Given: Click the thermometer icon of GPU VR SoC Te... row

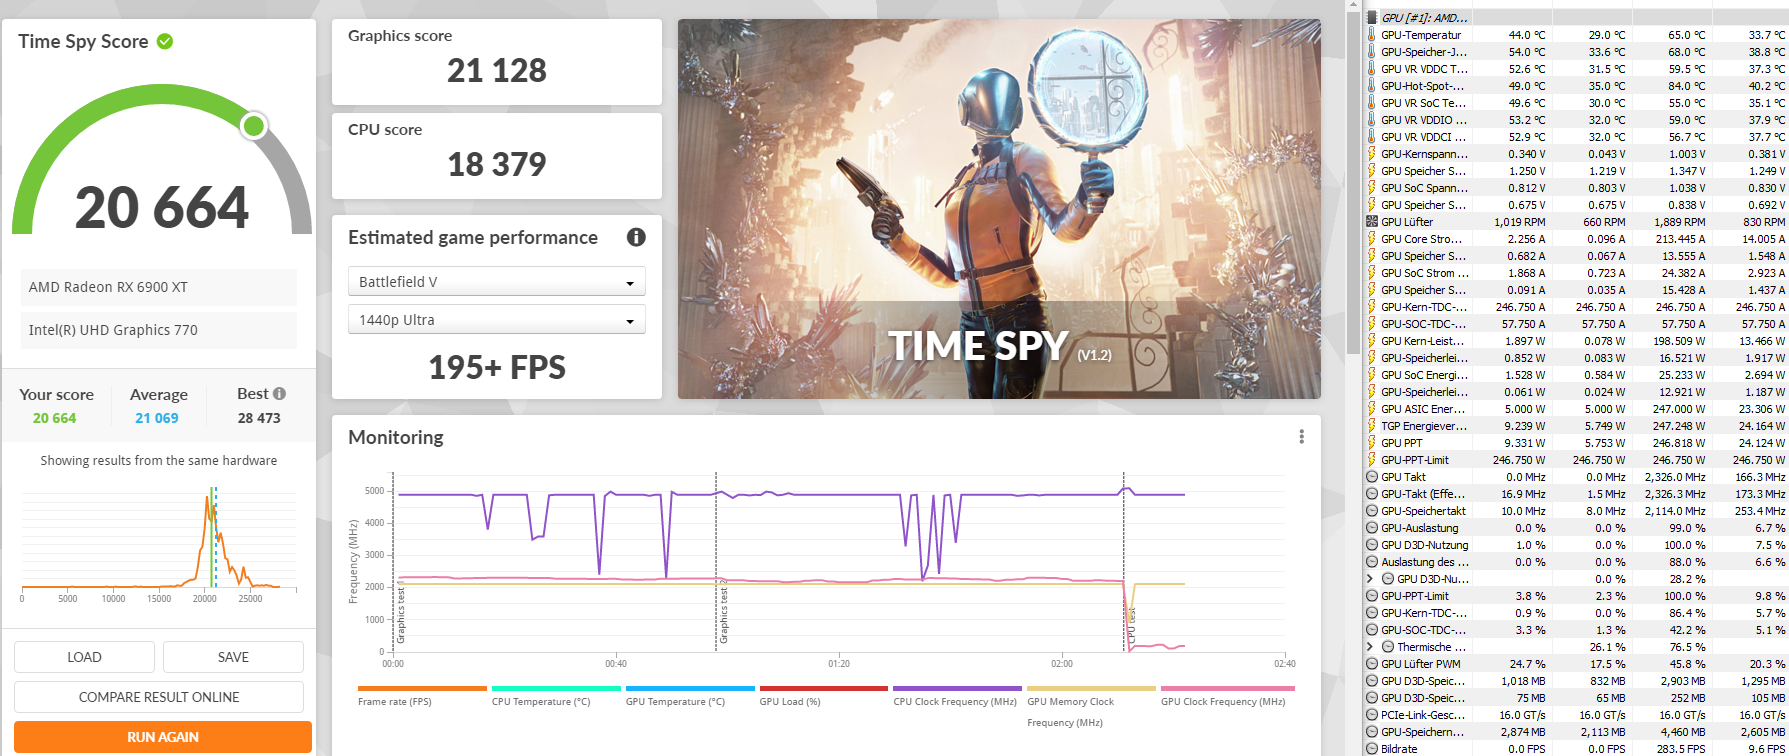Looking at the screenshot, I should click(x=1372, y=103).
